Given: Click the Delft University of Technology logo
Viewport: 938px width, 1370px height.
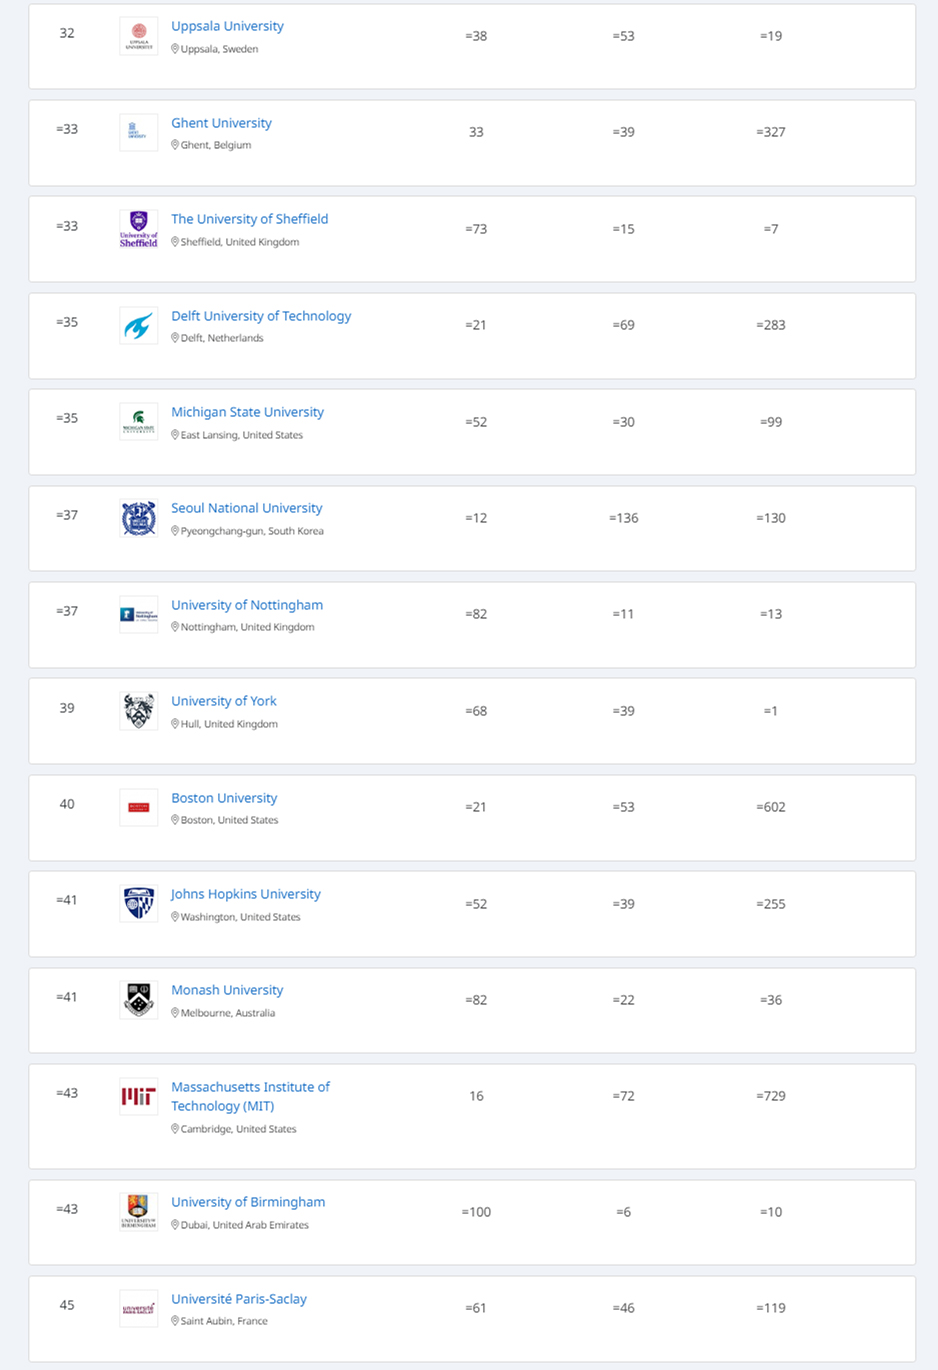Looking at the screenshot, I should click(x=138, y=325).
